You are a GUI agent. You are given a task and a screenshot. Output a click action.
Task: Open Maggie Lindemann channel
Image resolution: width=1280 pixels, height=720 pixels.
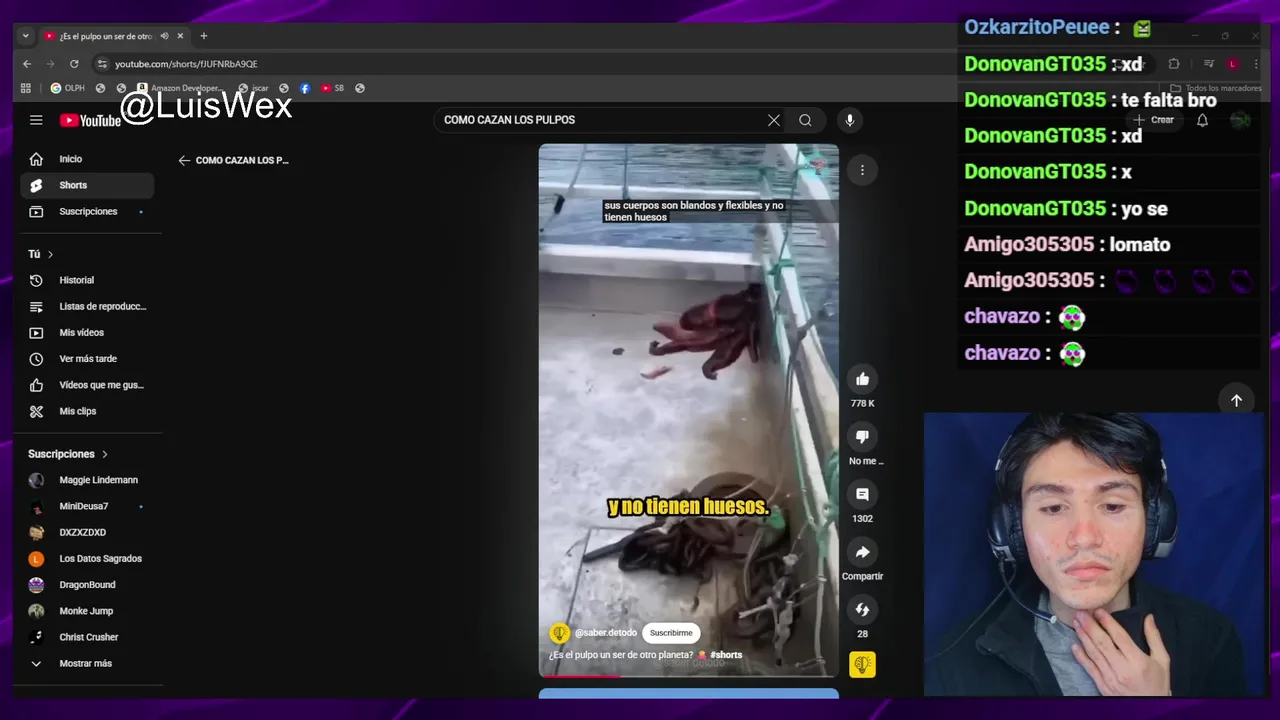tap(88, 480)
